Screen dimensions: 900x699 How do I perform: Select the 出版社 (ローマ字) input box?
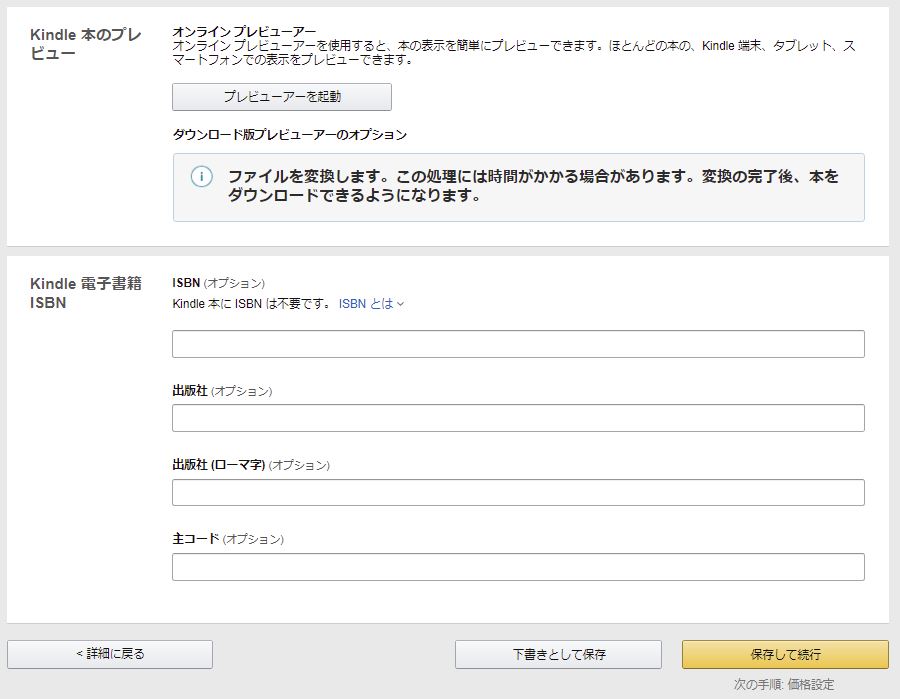tap(518, 492)
